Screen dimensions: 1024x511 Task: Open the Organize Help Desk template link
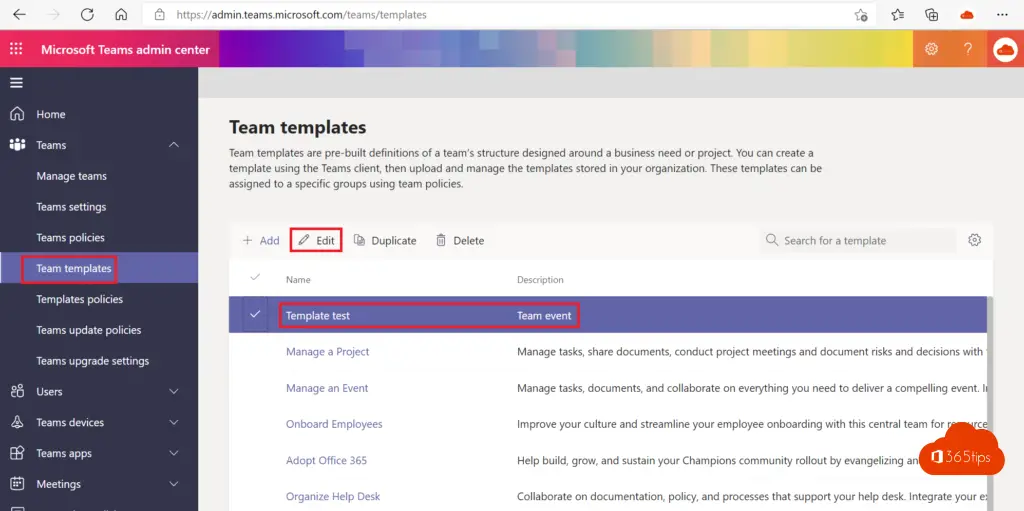click(333, 497)
